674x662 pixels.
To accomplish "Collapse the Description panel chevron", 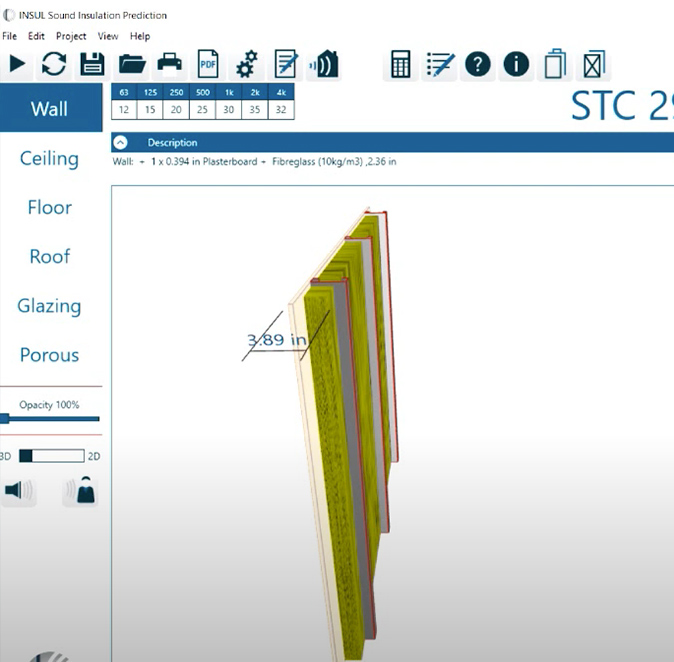I will [x=120, y=142].
